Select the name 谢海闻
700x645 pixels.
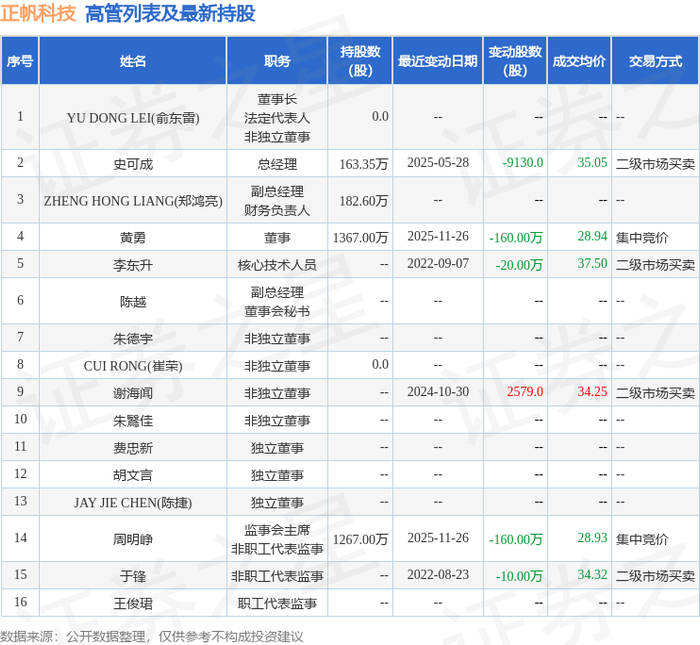click(133, 393)
